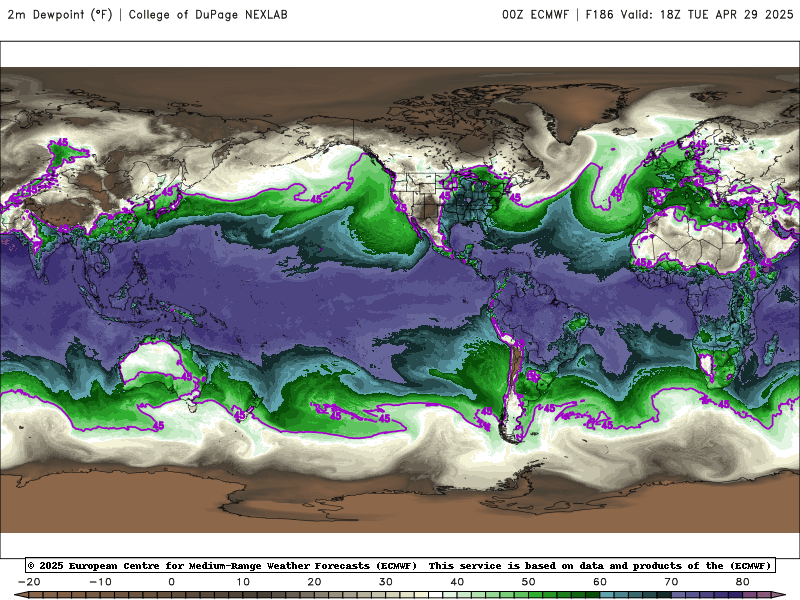Image resolution: width=800 pixels, height=600 pixels.
Task: Click the "2m Dewpoint (°F)" title text
Action: pos(60,15)
